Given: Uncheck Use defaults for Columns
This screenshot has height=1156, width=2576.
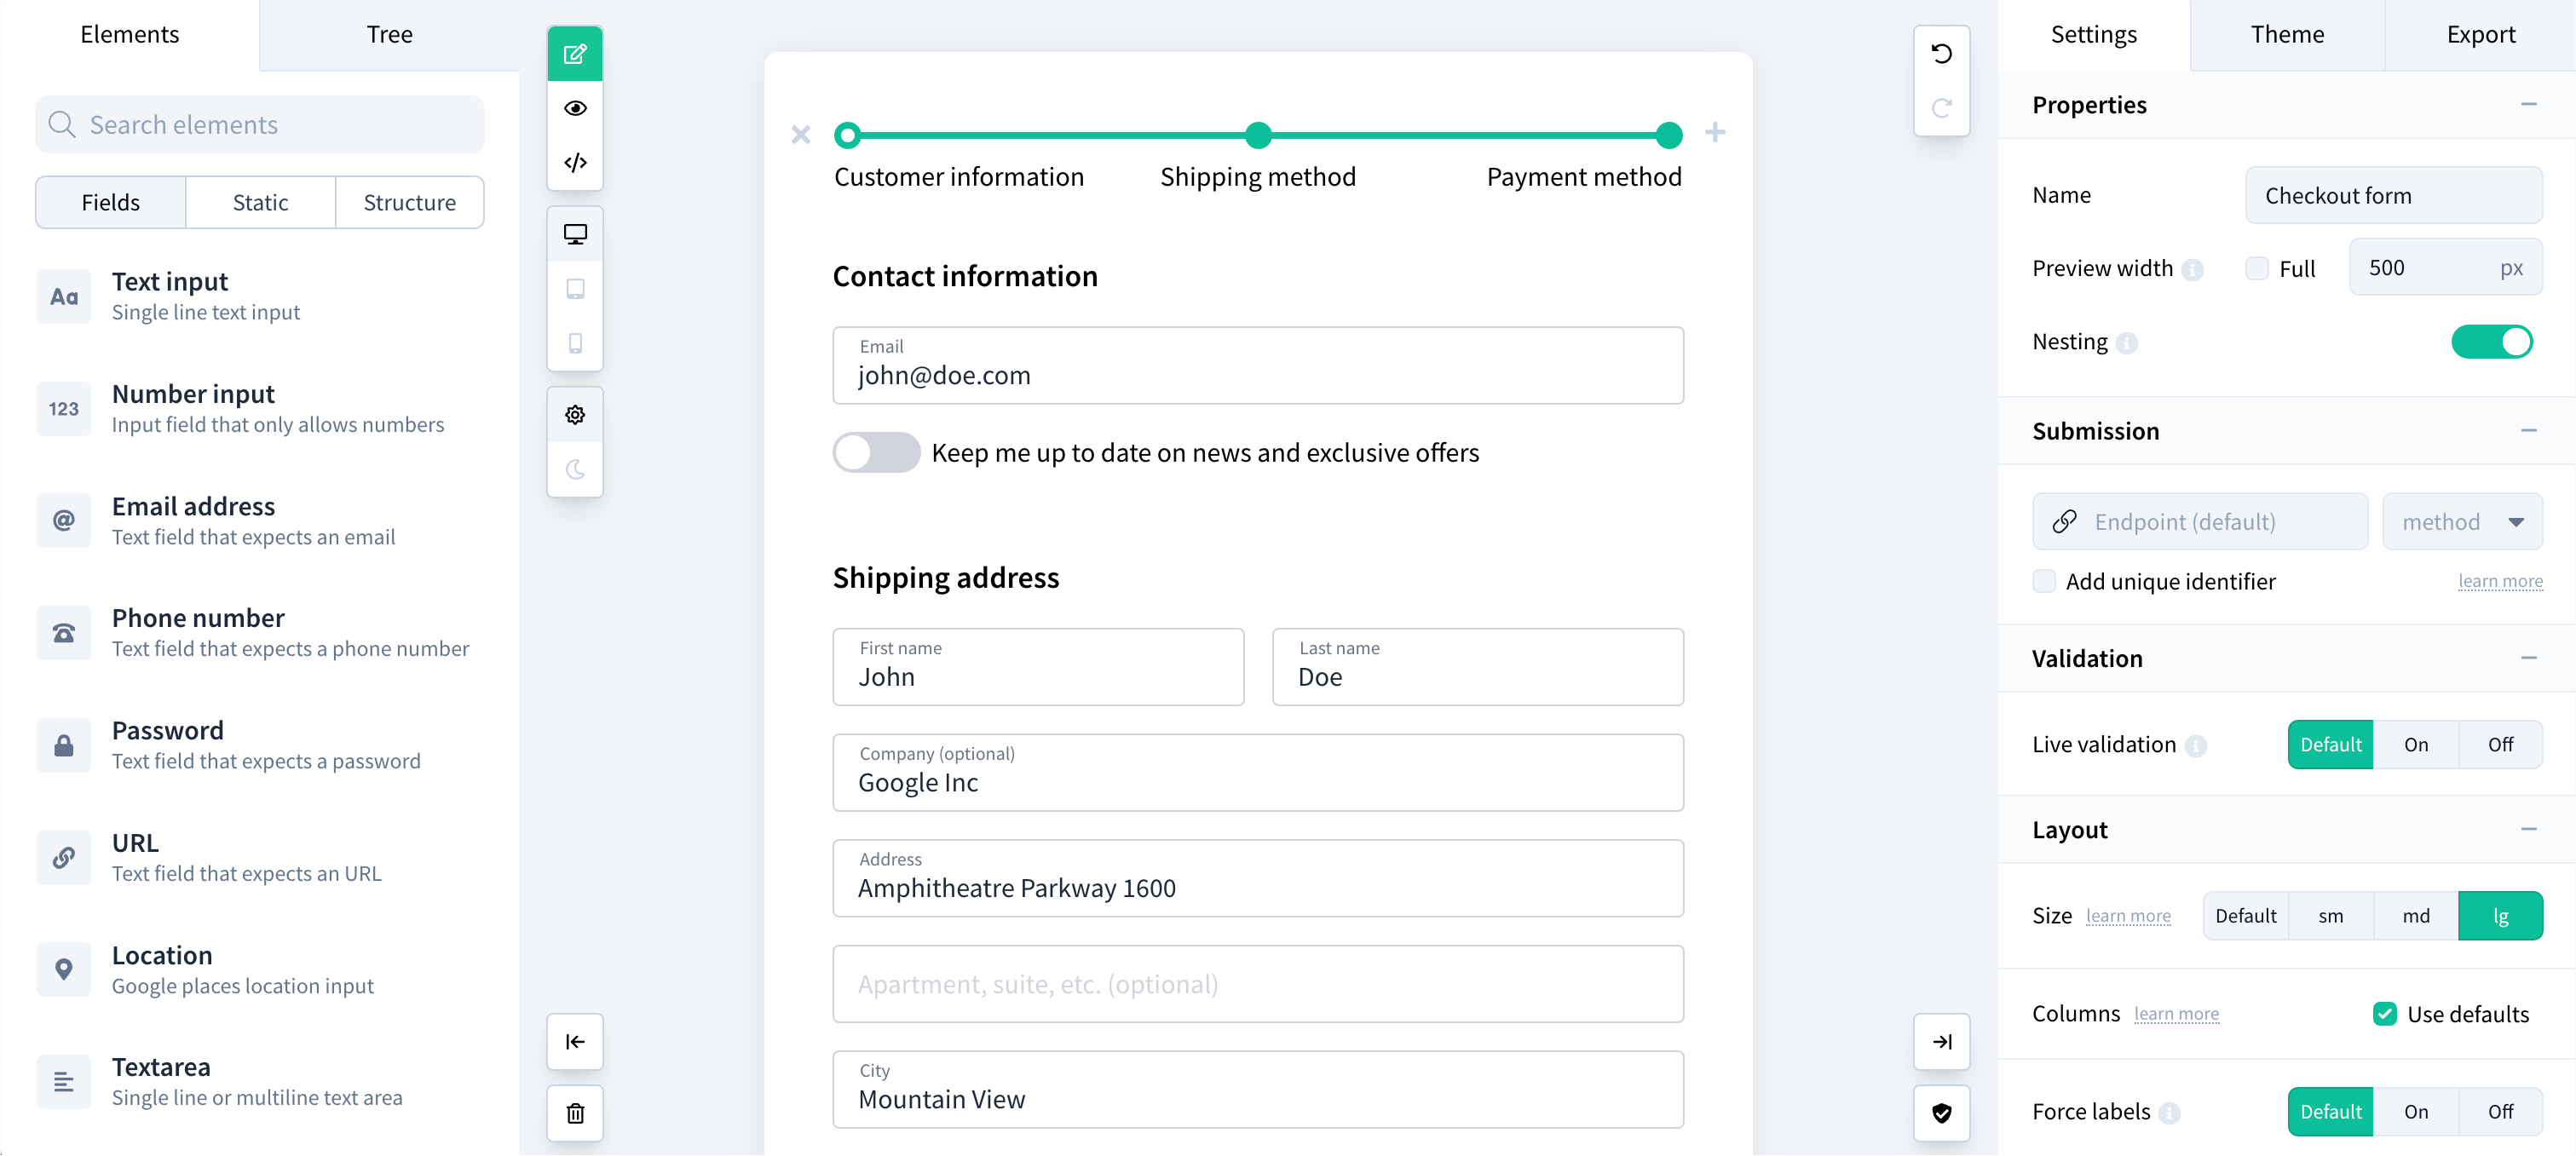Looking at the screenshot, I should 2386,1013.
